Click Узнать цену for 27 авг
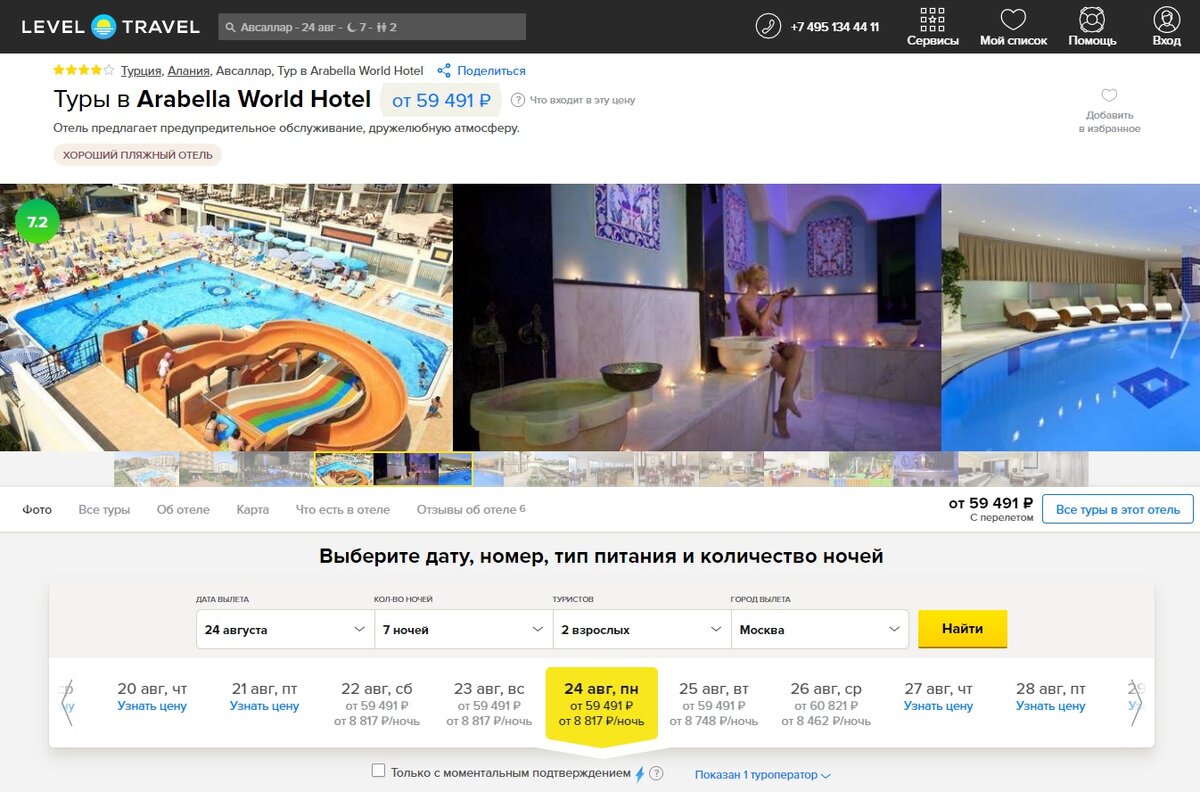Viewport: 1200px width, 792px height. pyautogui.click(x=938, y=706)
